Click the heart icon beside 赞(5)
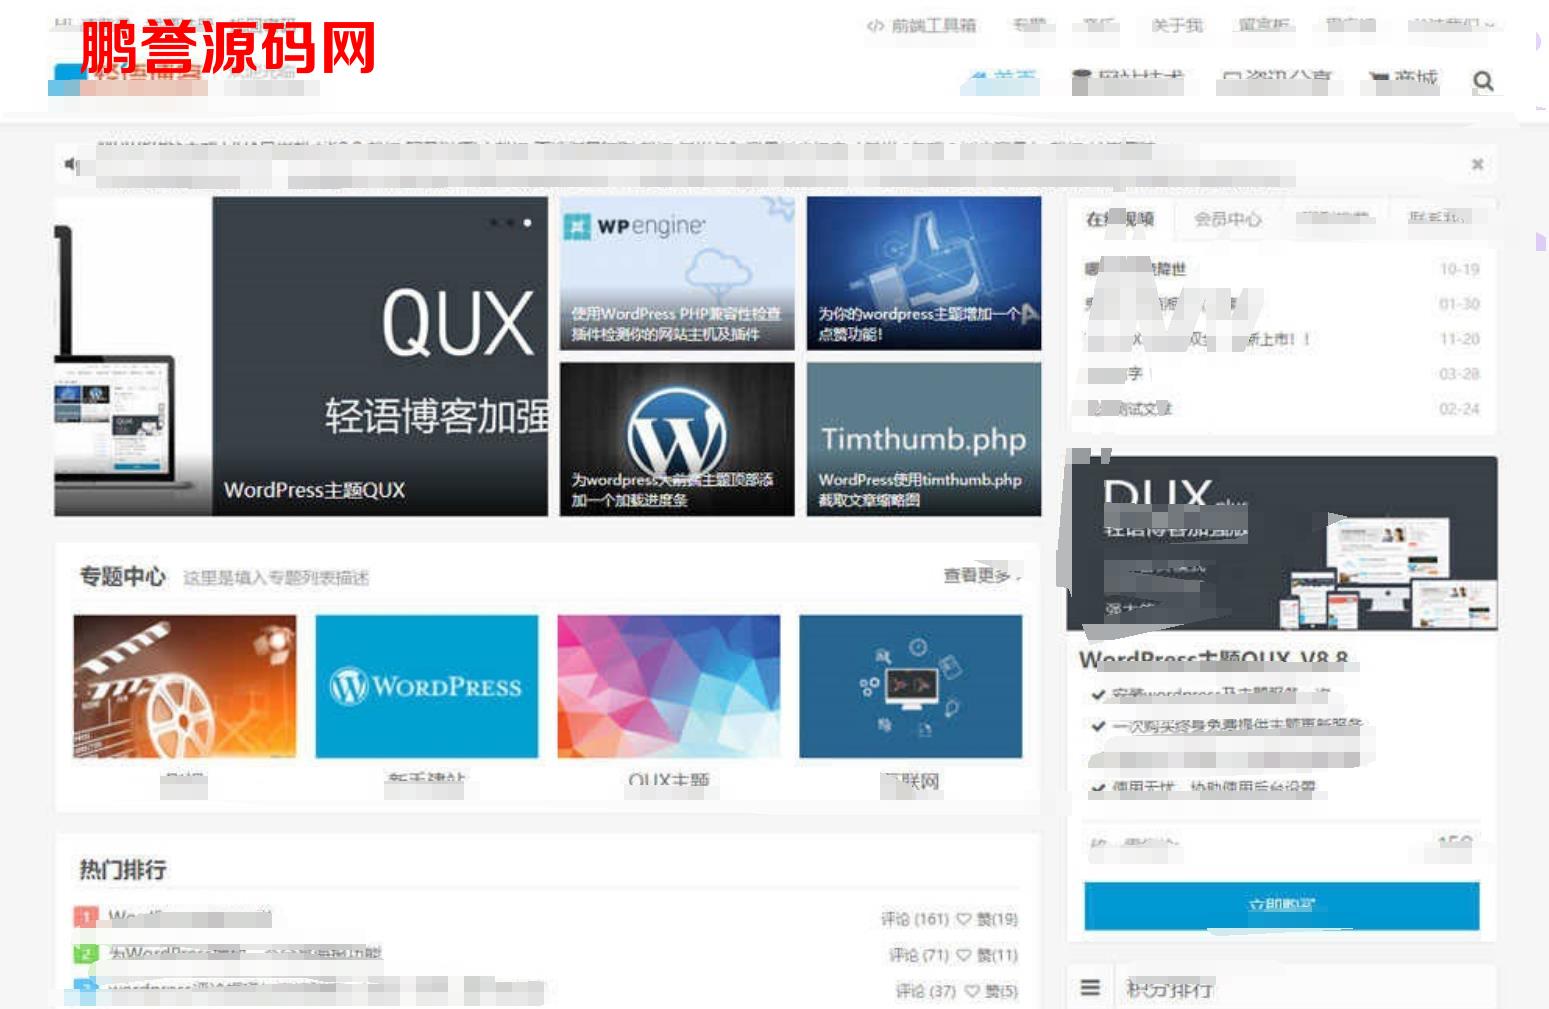 coord(972,991)
